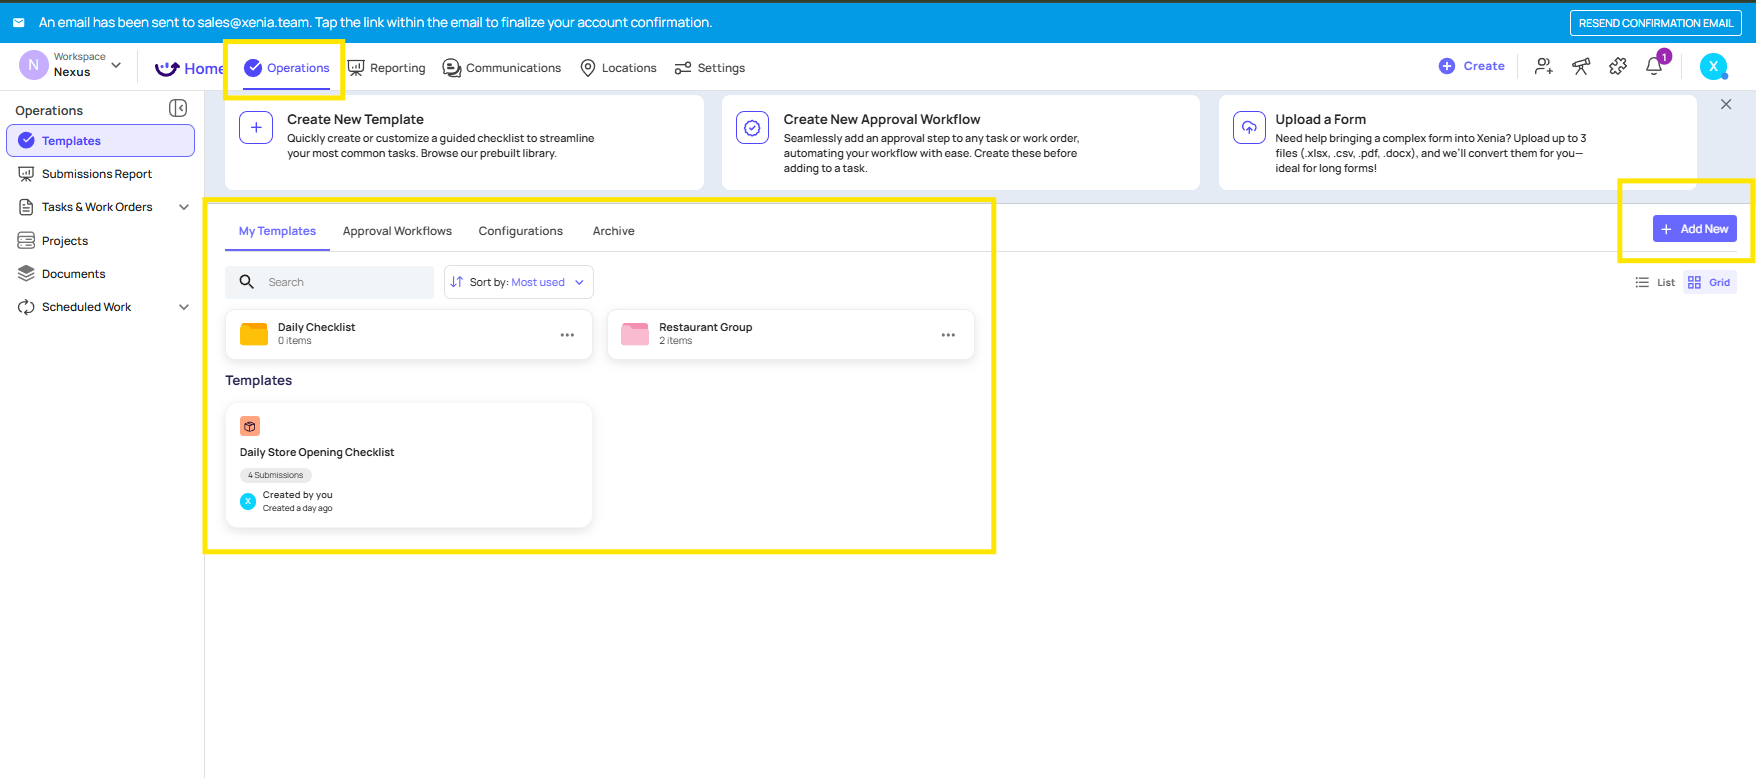Open the telescope explore icon
The width and height of the screenshot is (1756, 778).
[x=1581, y=67]
